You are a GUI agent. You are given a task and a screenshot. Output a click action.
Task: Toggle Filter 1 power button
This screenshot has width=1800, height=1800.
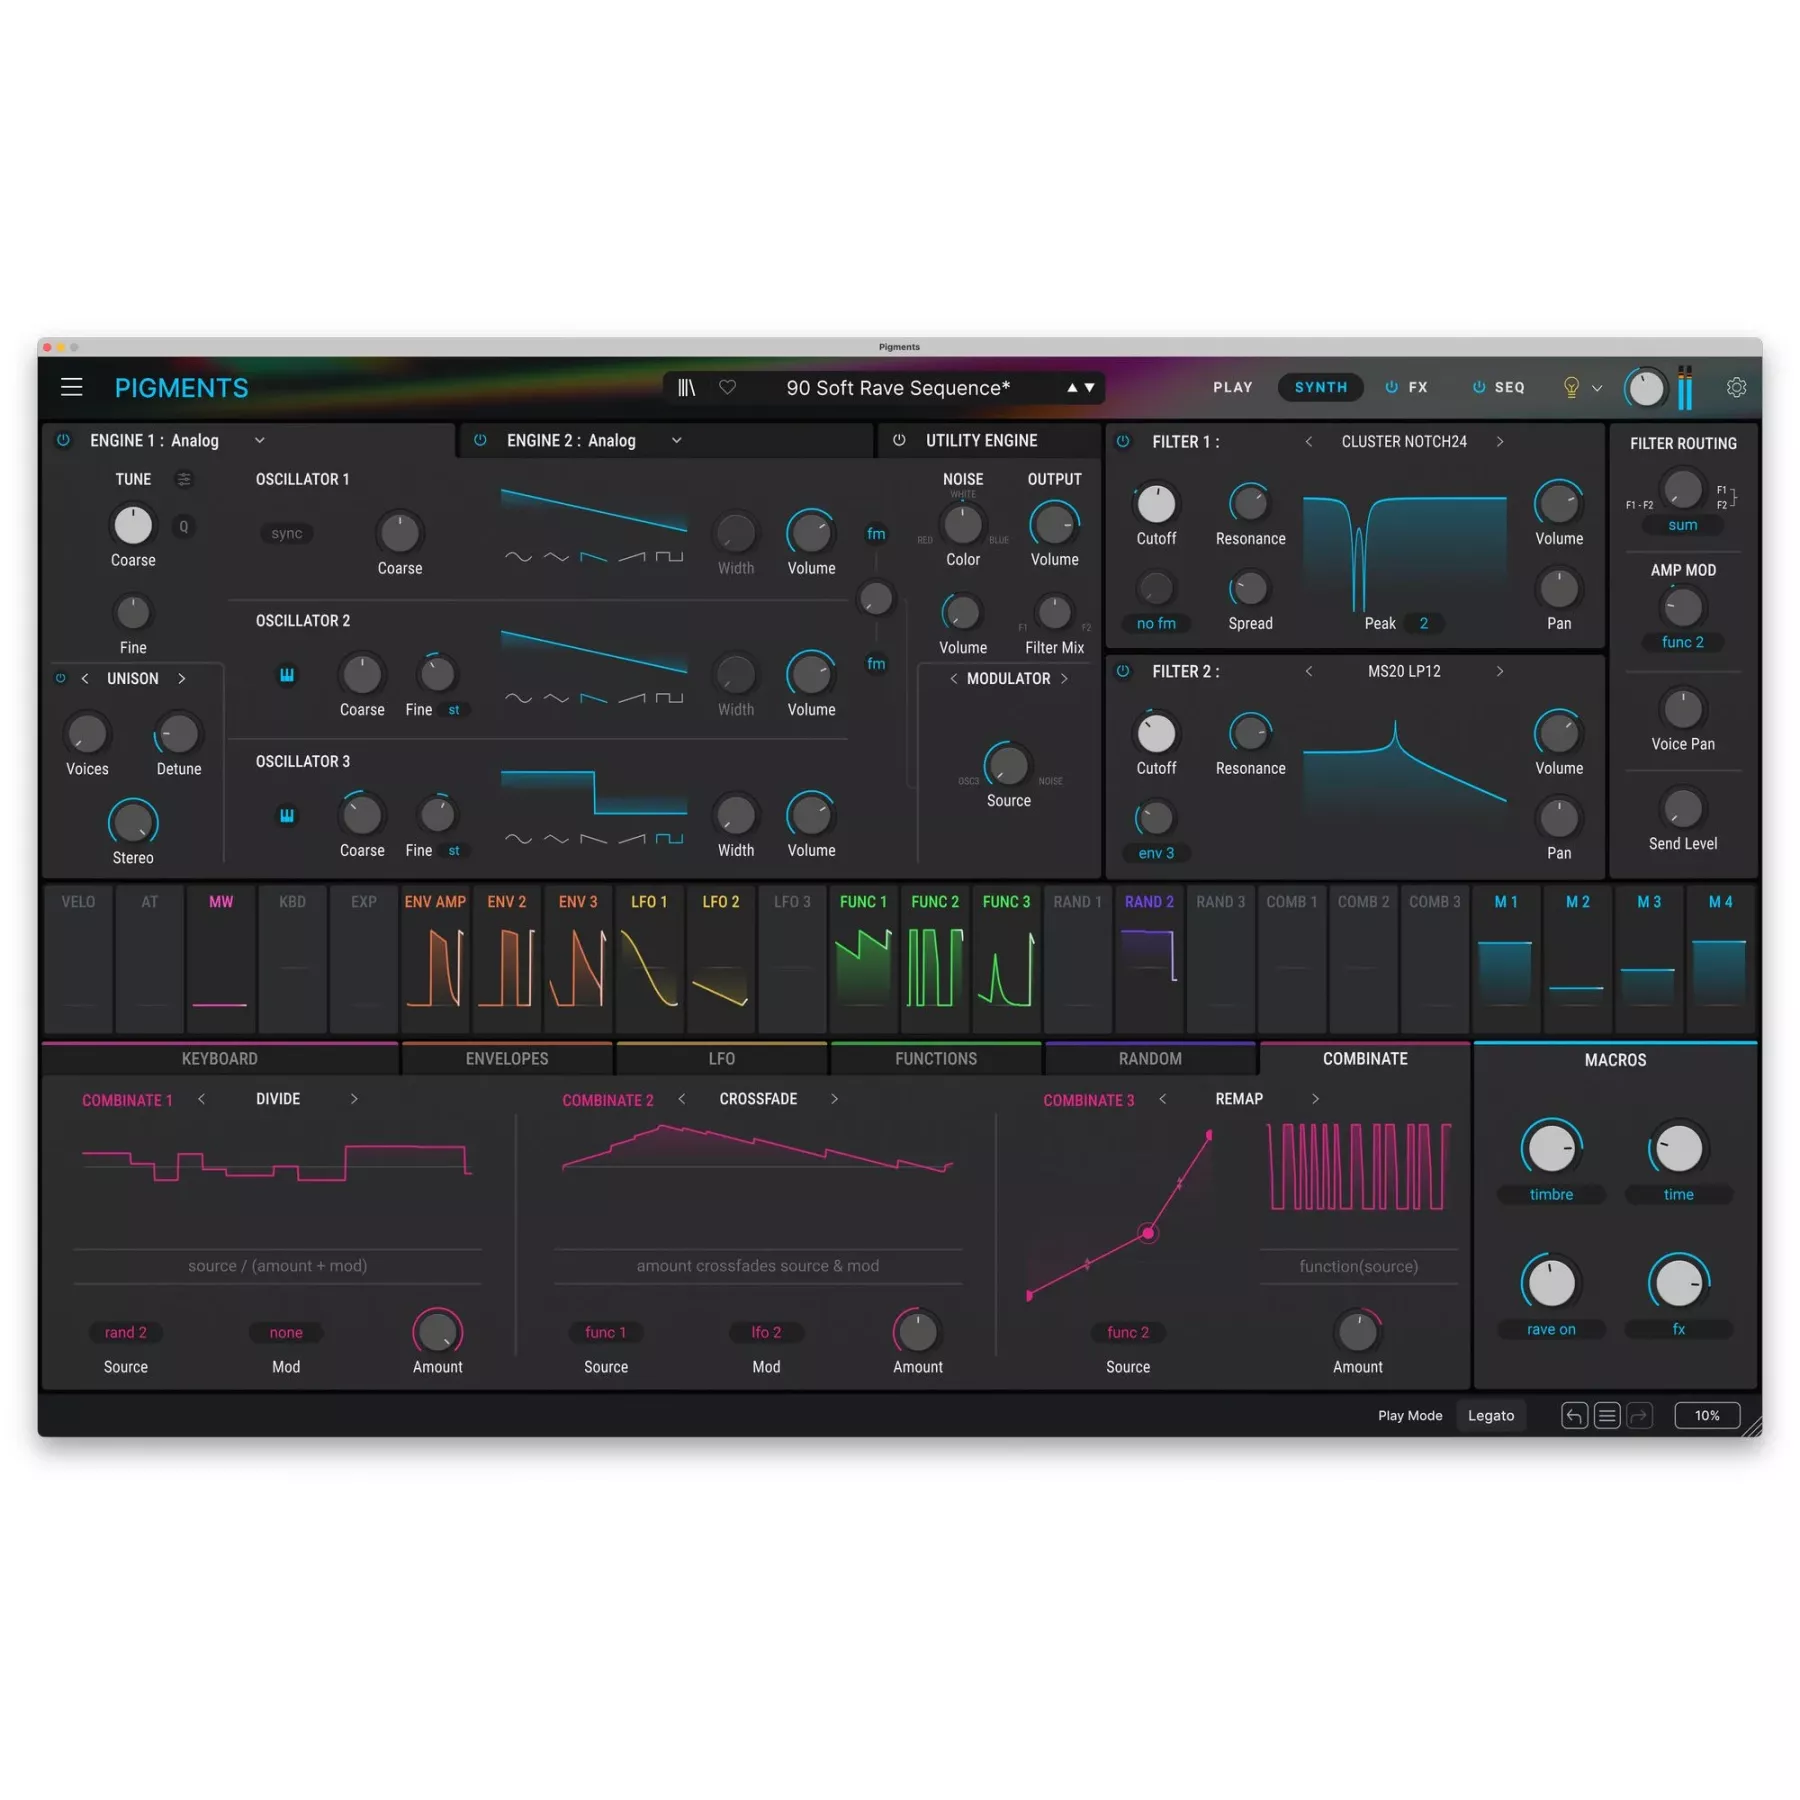[1123, 441]
